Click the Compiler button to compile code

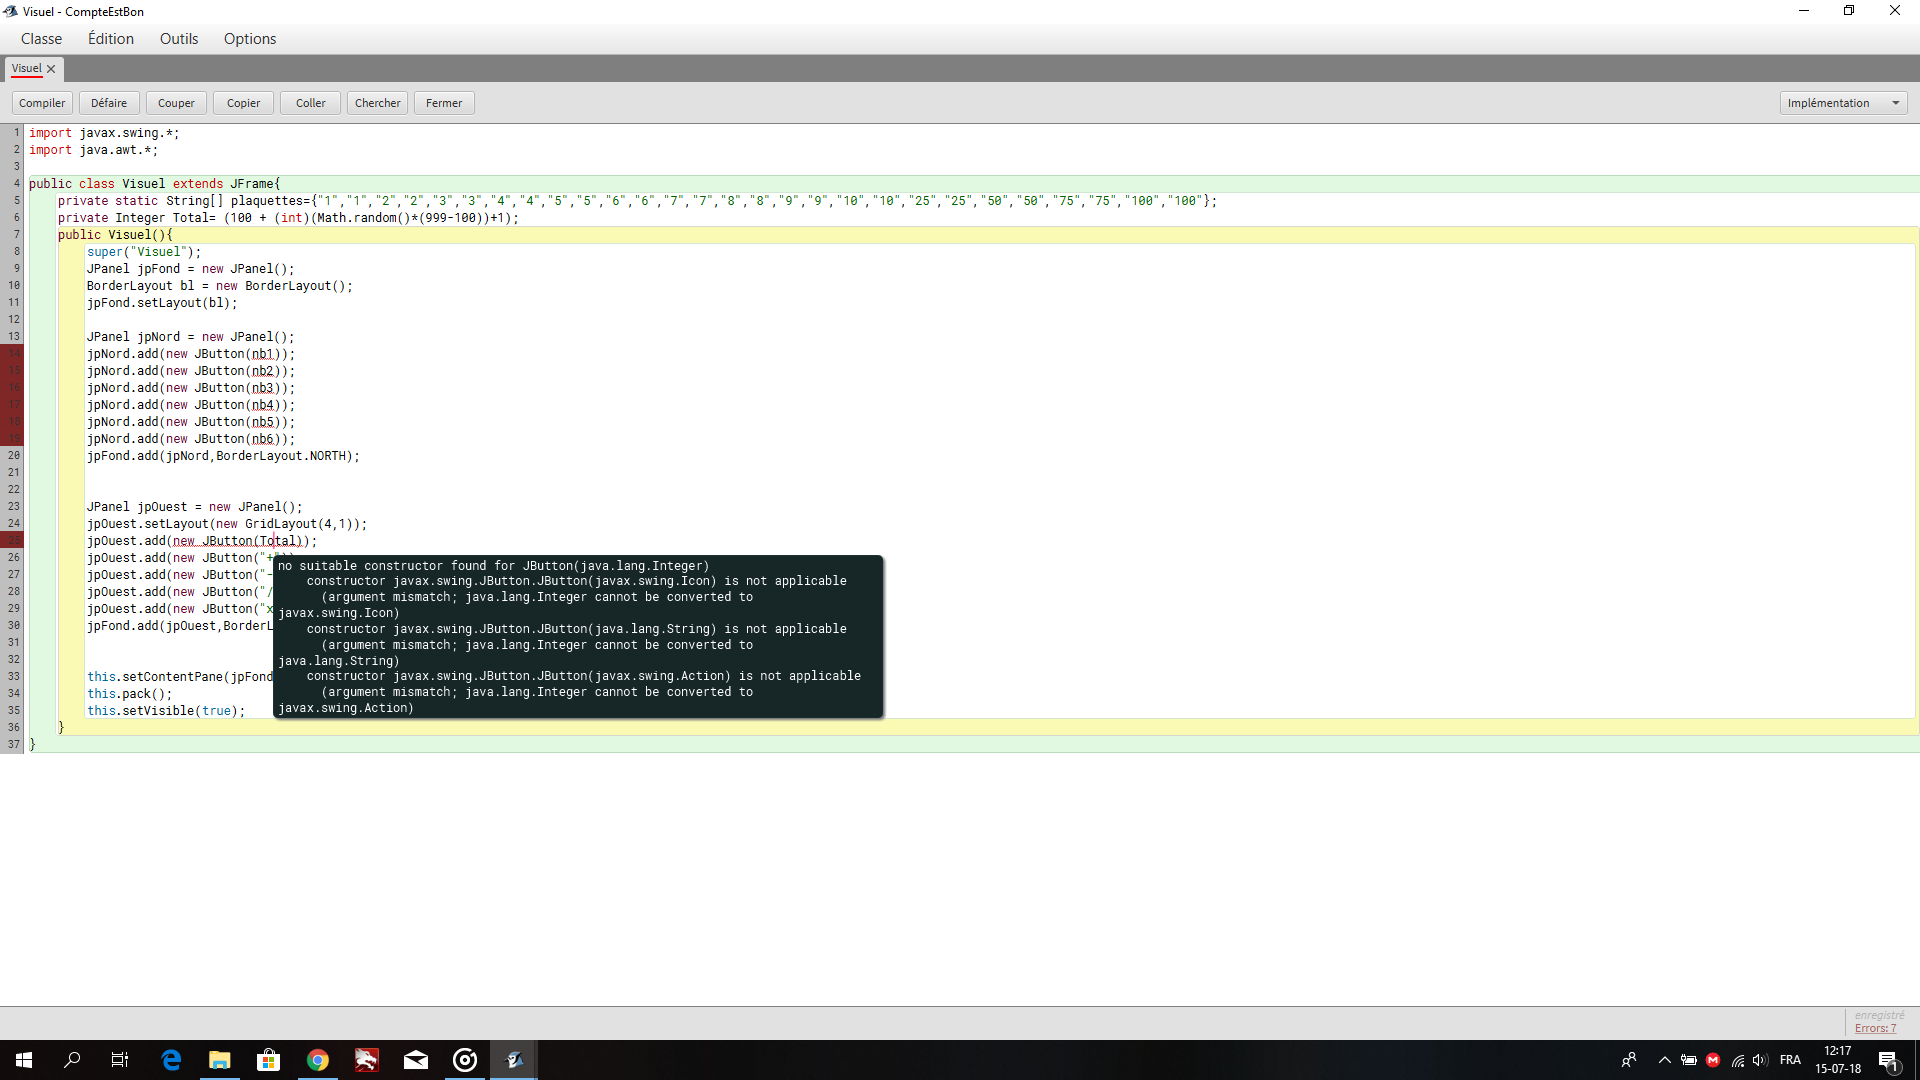click(41, 102)
